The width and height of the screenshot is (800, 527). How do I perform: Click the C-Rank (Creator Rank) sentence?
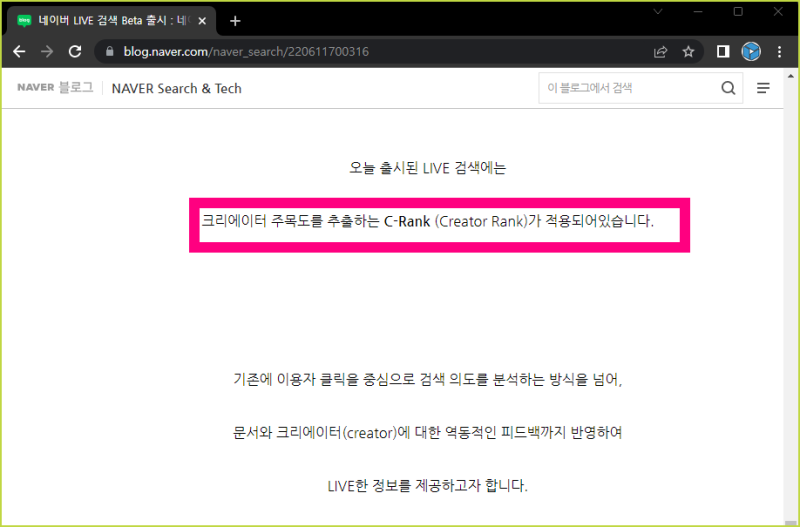click(x=428, y=221)
